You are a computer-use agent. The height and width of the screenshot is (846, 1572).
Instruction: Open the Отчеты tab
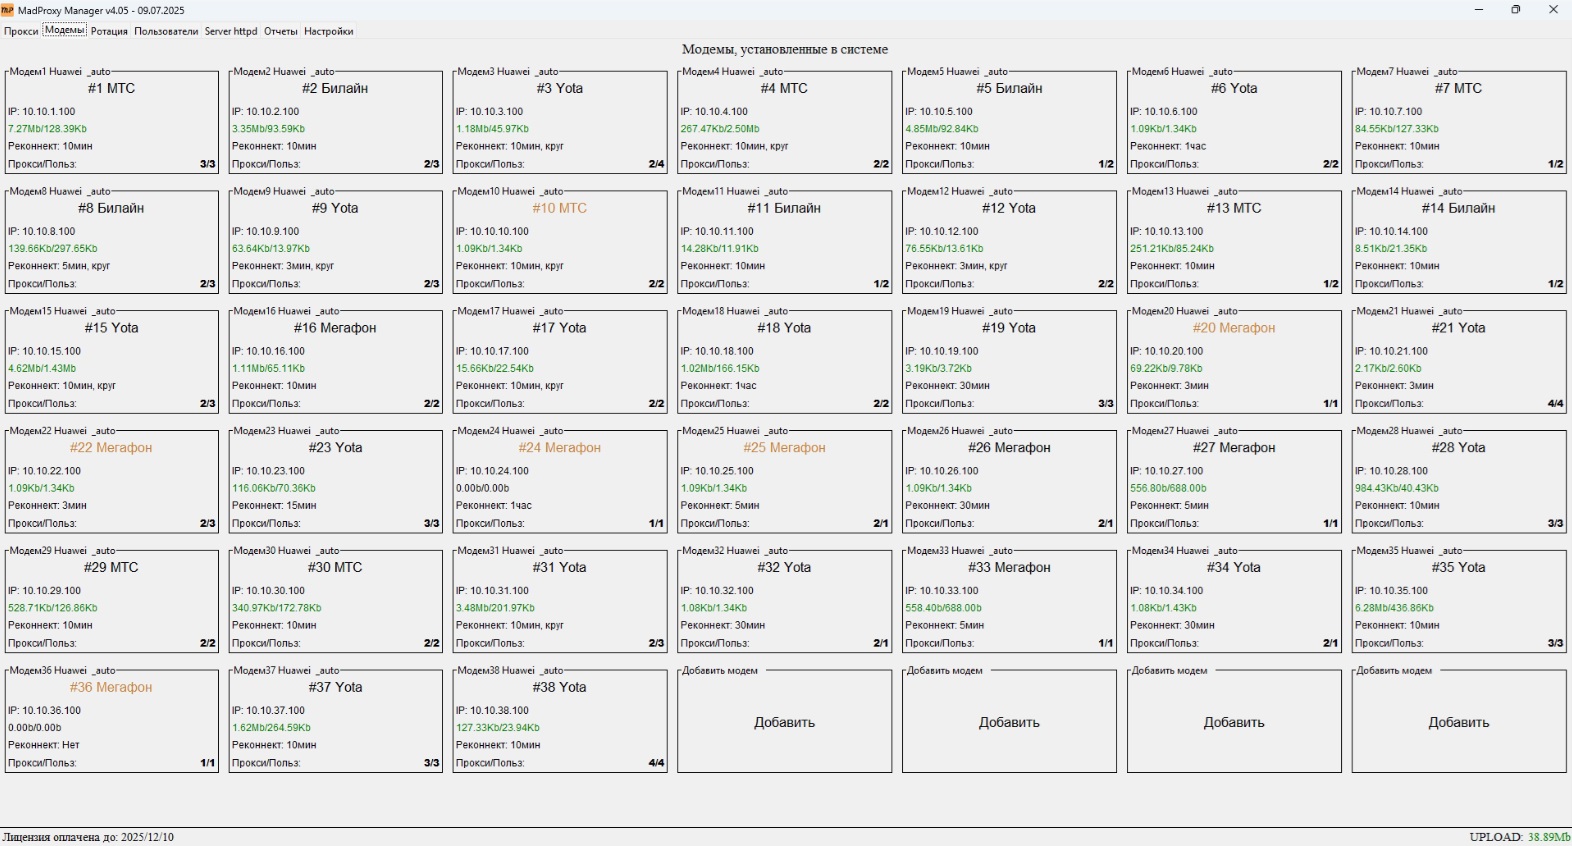[x=281, y=31]
